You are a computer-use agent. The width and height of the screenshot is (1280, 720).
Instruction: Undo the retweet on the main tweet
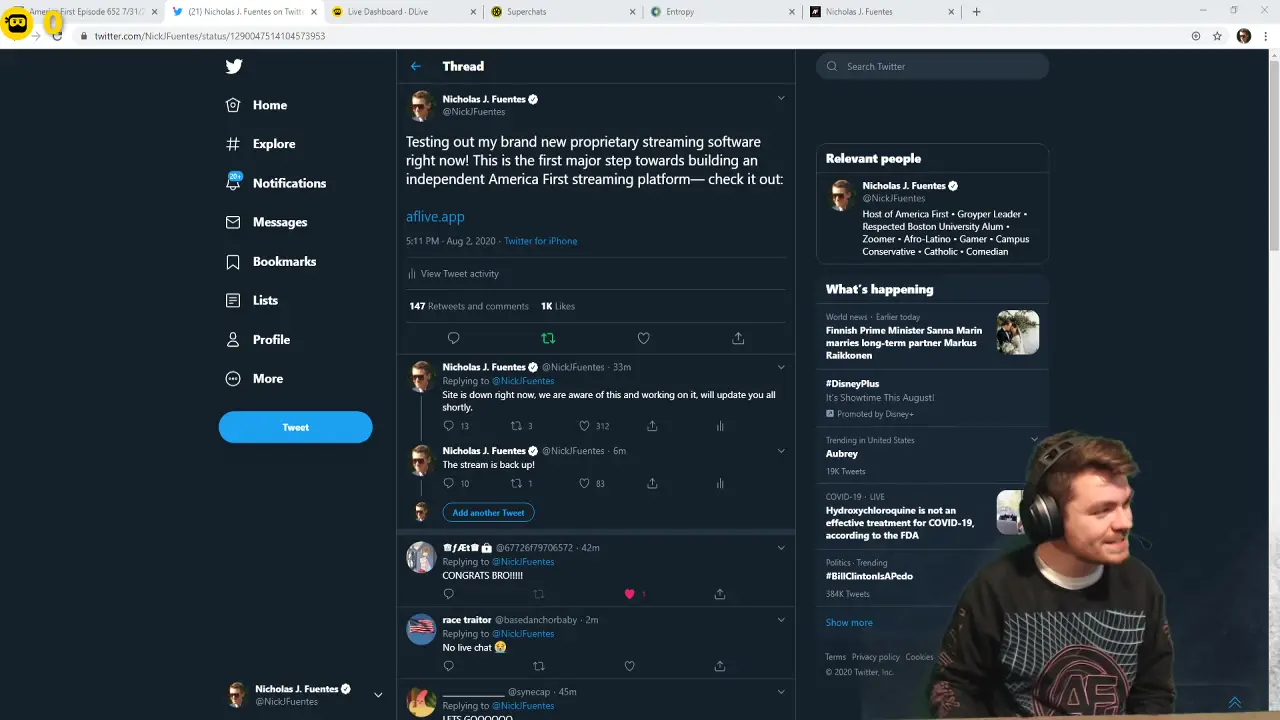click(x=548, y=338)
